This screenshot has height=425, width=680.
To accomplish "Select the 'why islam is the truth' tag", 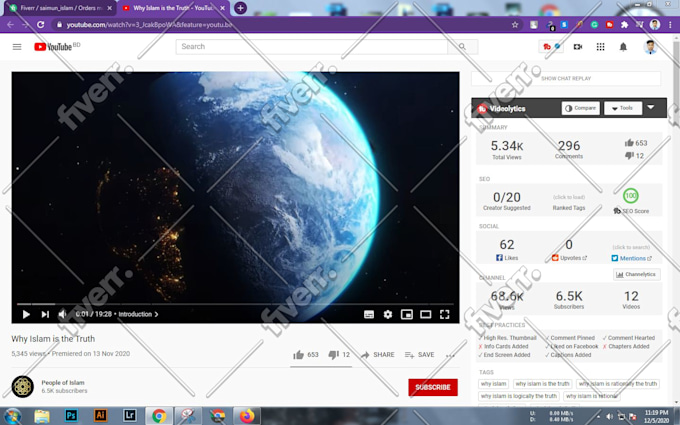I will (x=543, y=384).
